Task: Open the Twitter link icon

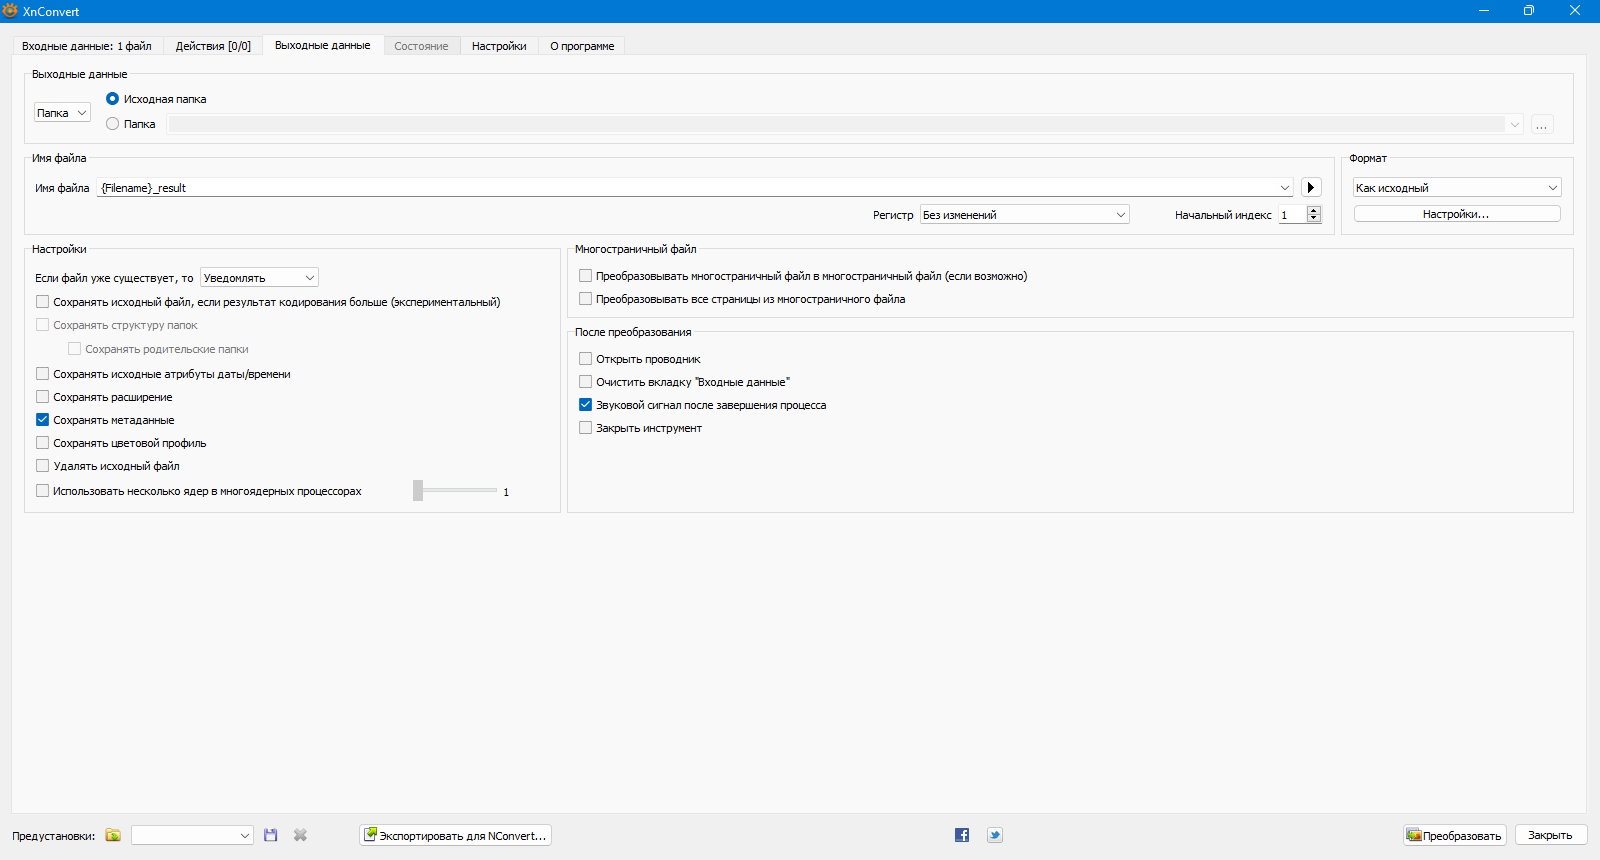Action: (994, 835)
